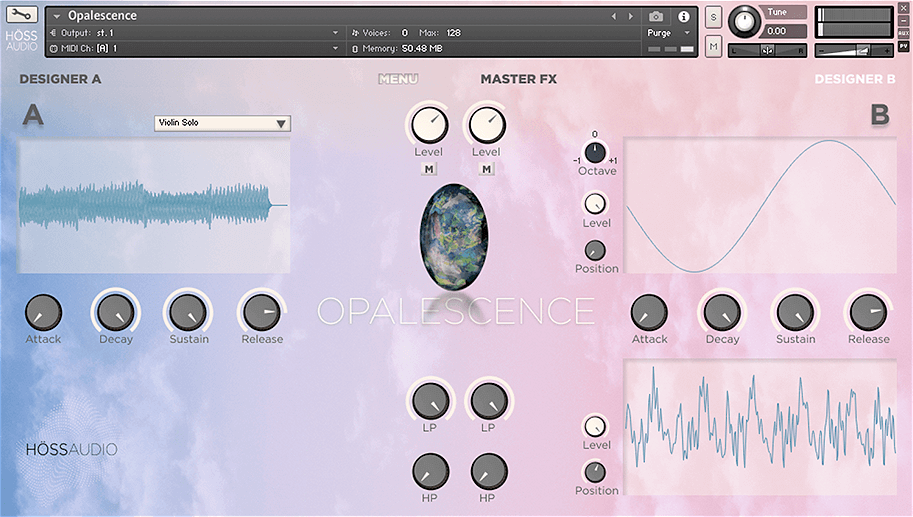Open the Violin Solo sample dropdown
The height and width of the screenshot is (517, 913).
(x=222, y=123)
